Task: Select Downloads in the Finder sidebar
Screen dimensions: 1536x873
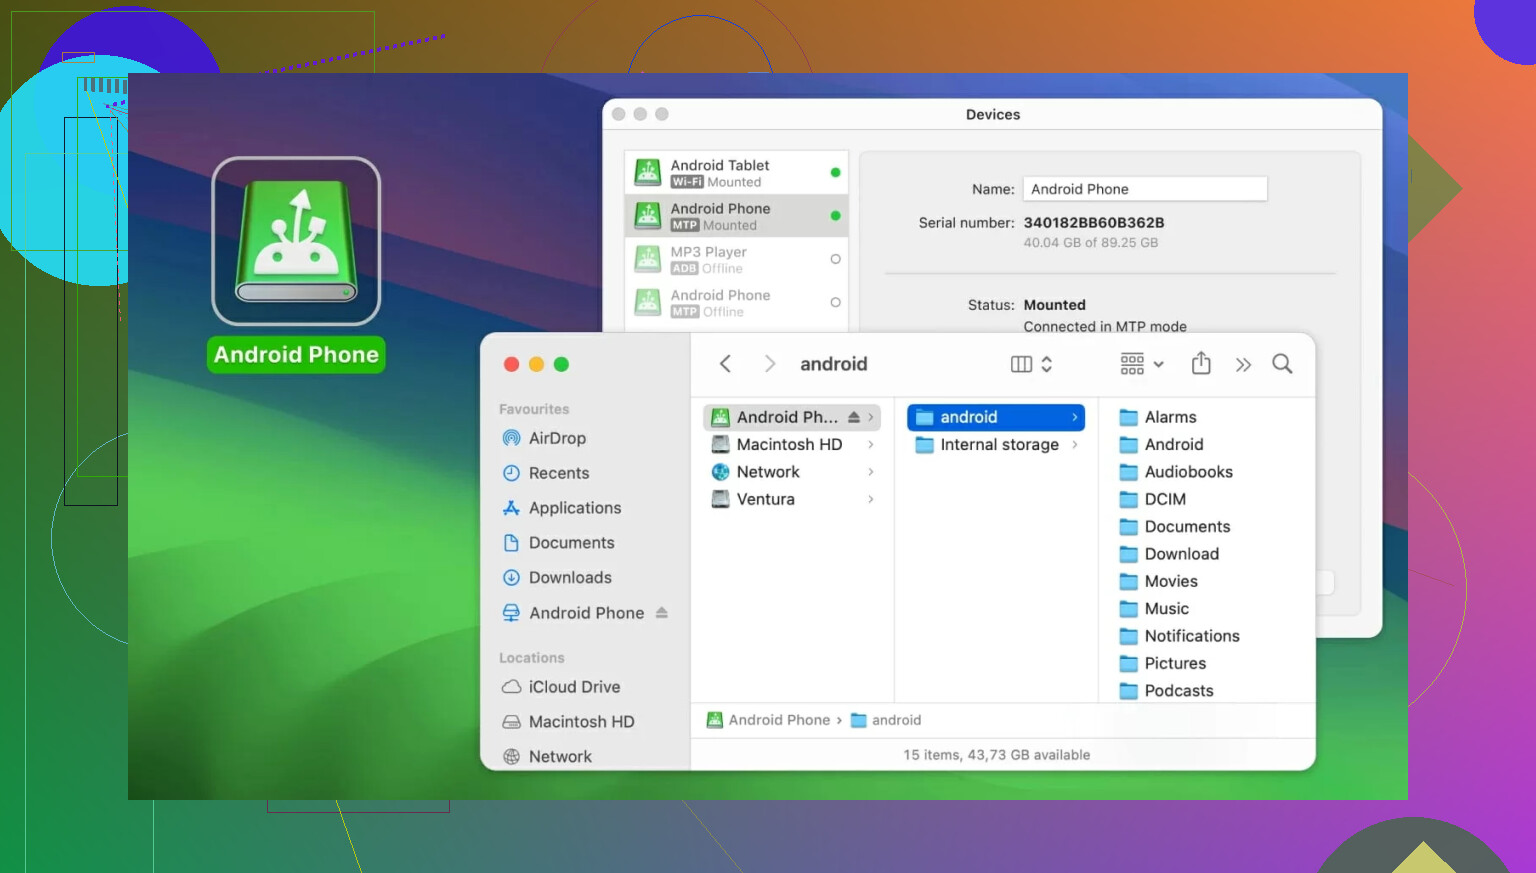Action: pyautogui.click(x=569, y=578)
